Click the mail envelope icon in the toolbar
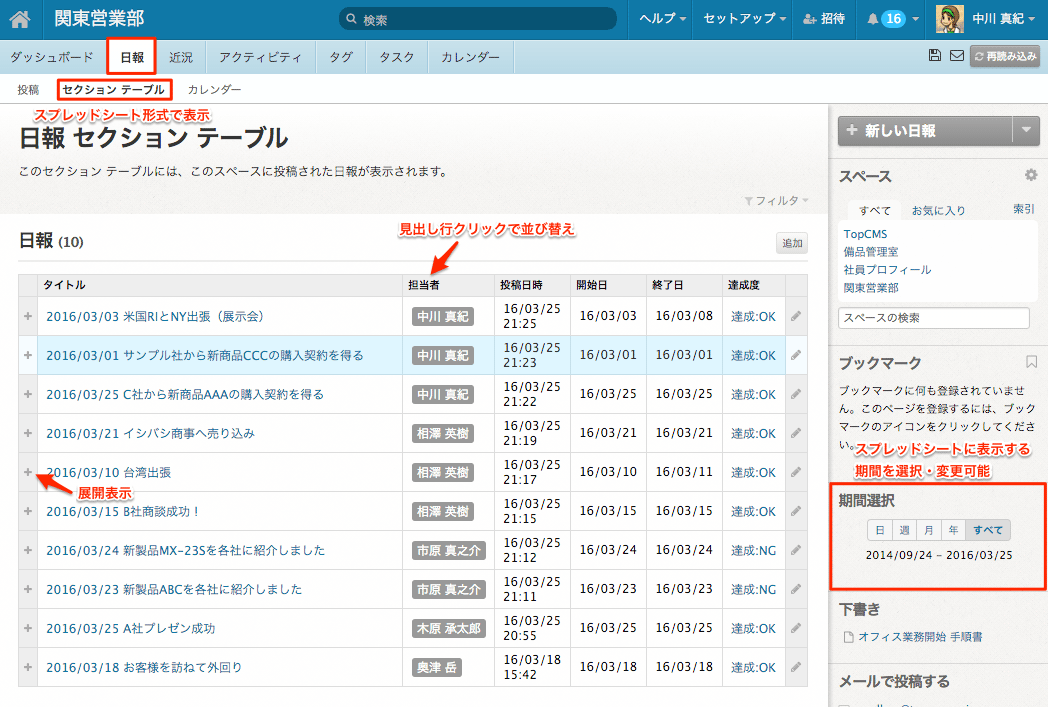The height and width of the screenshot is (707, 1048). (x=956, y=56)
